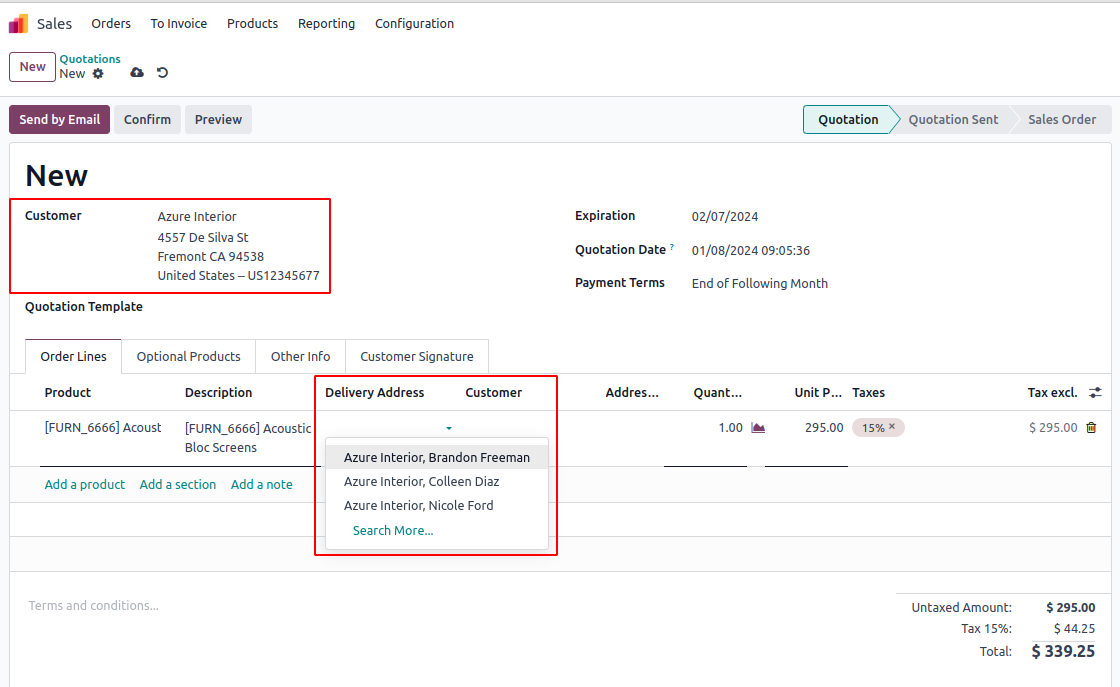Click the product cell [FURN_6666] Acoust
The width and height of the screenshot is (1120, 687).
[103, 428]
